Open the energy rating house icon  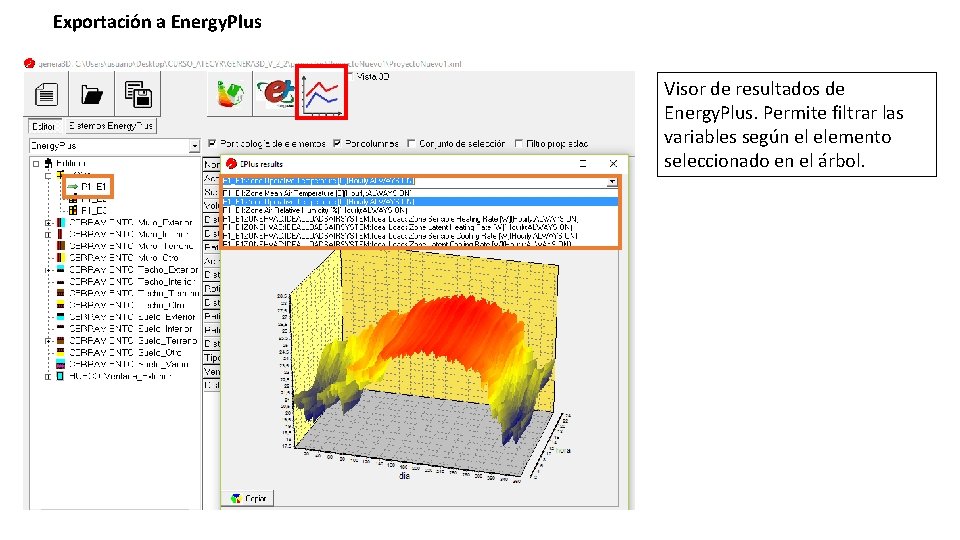230,94
